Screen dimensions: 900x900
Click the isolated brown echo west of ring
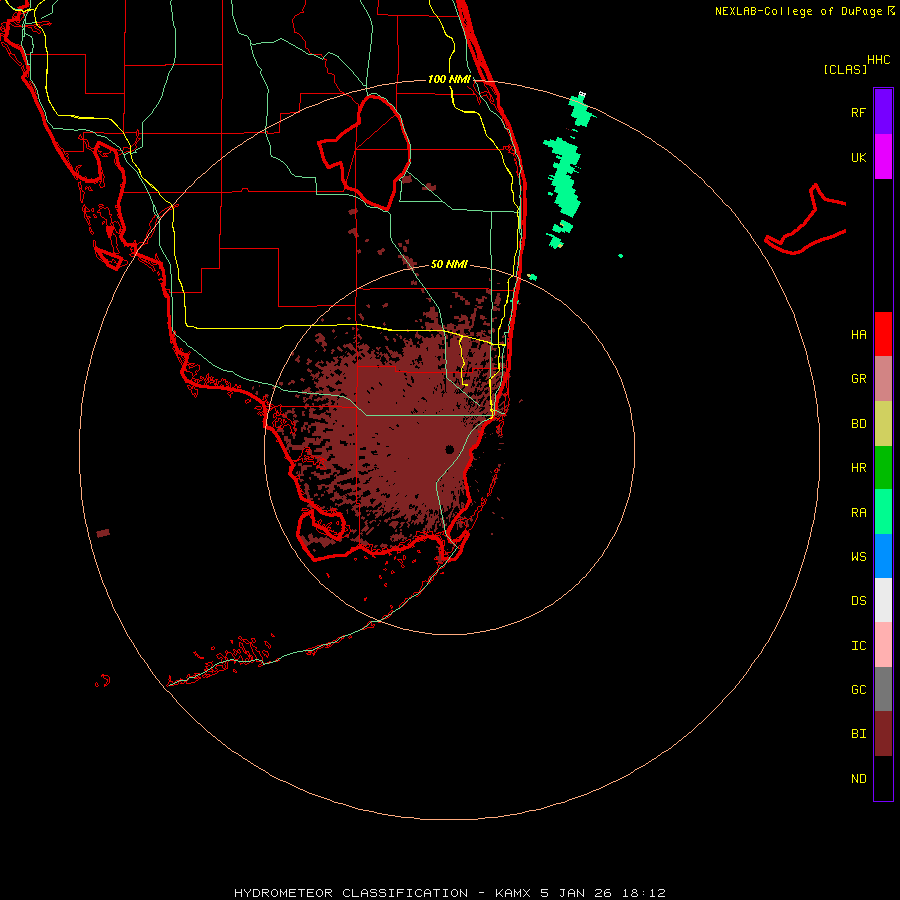103,533
